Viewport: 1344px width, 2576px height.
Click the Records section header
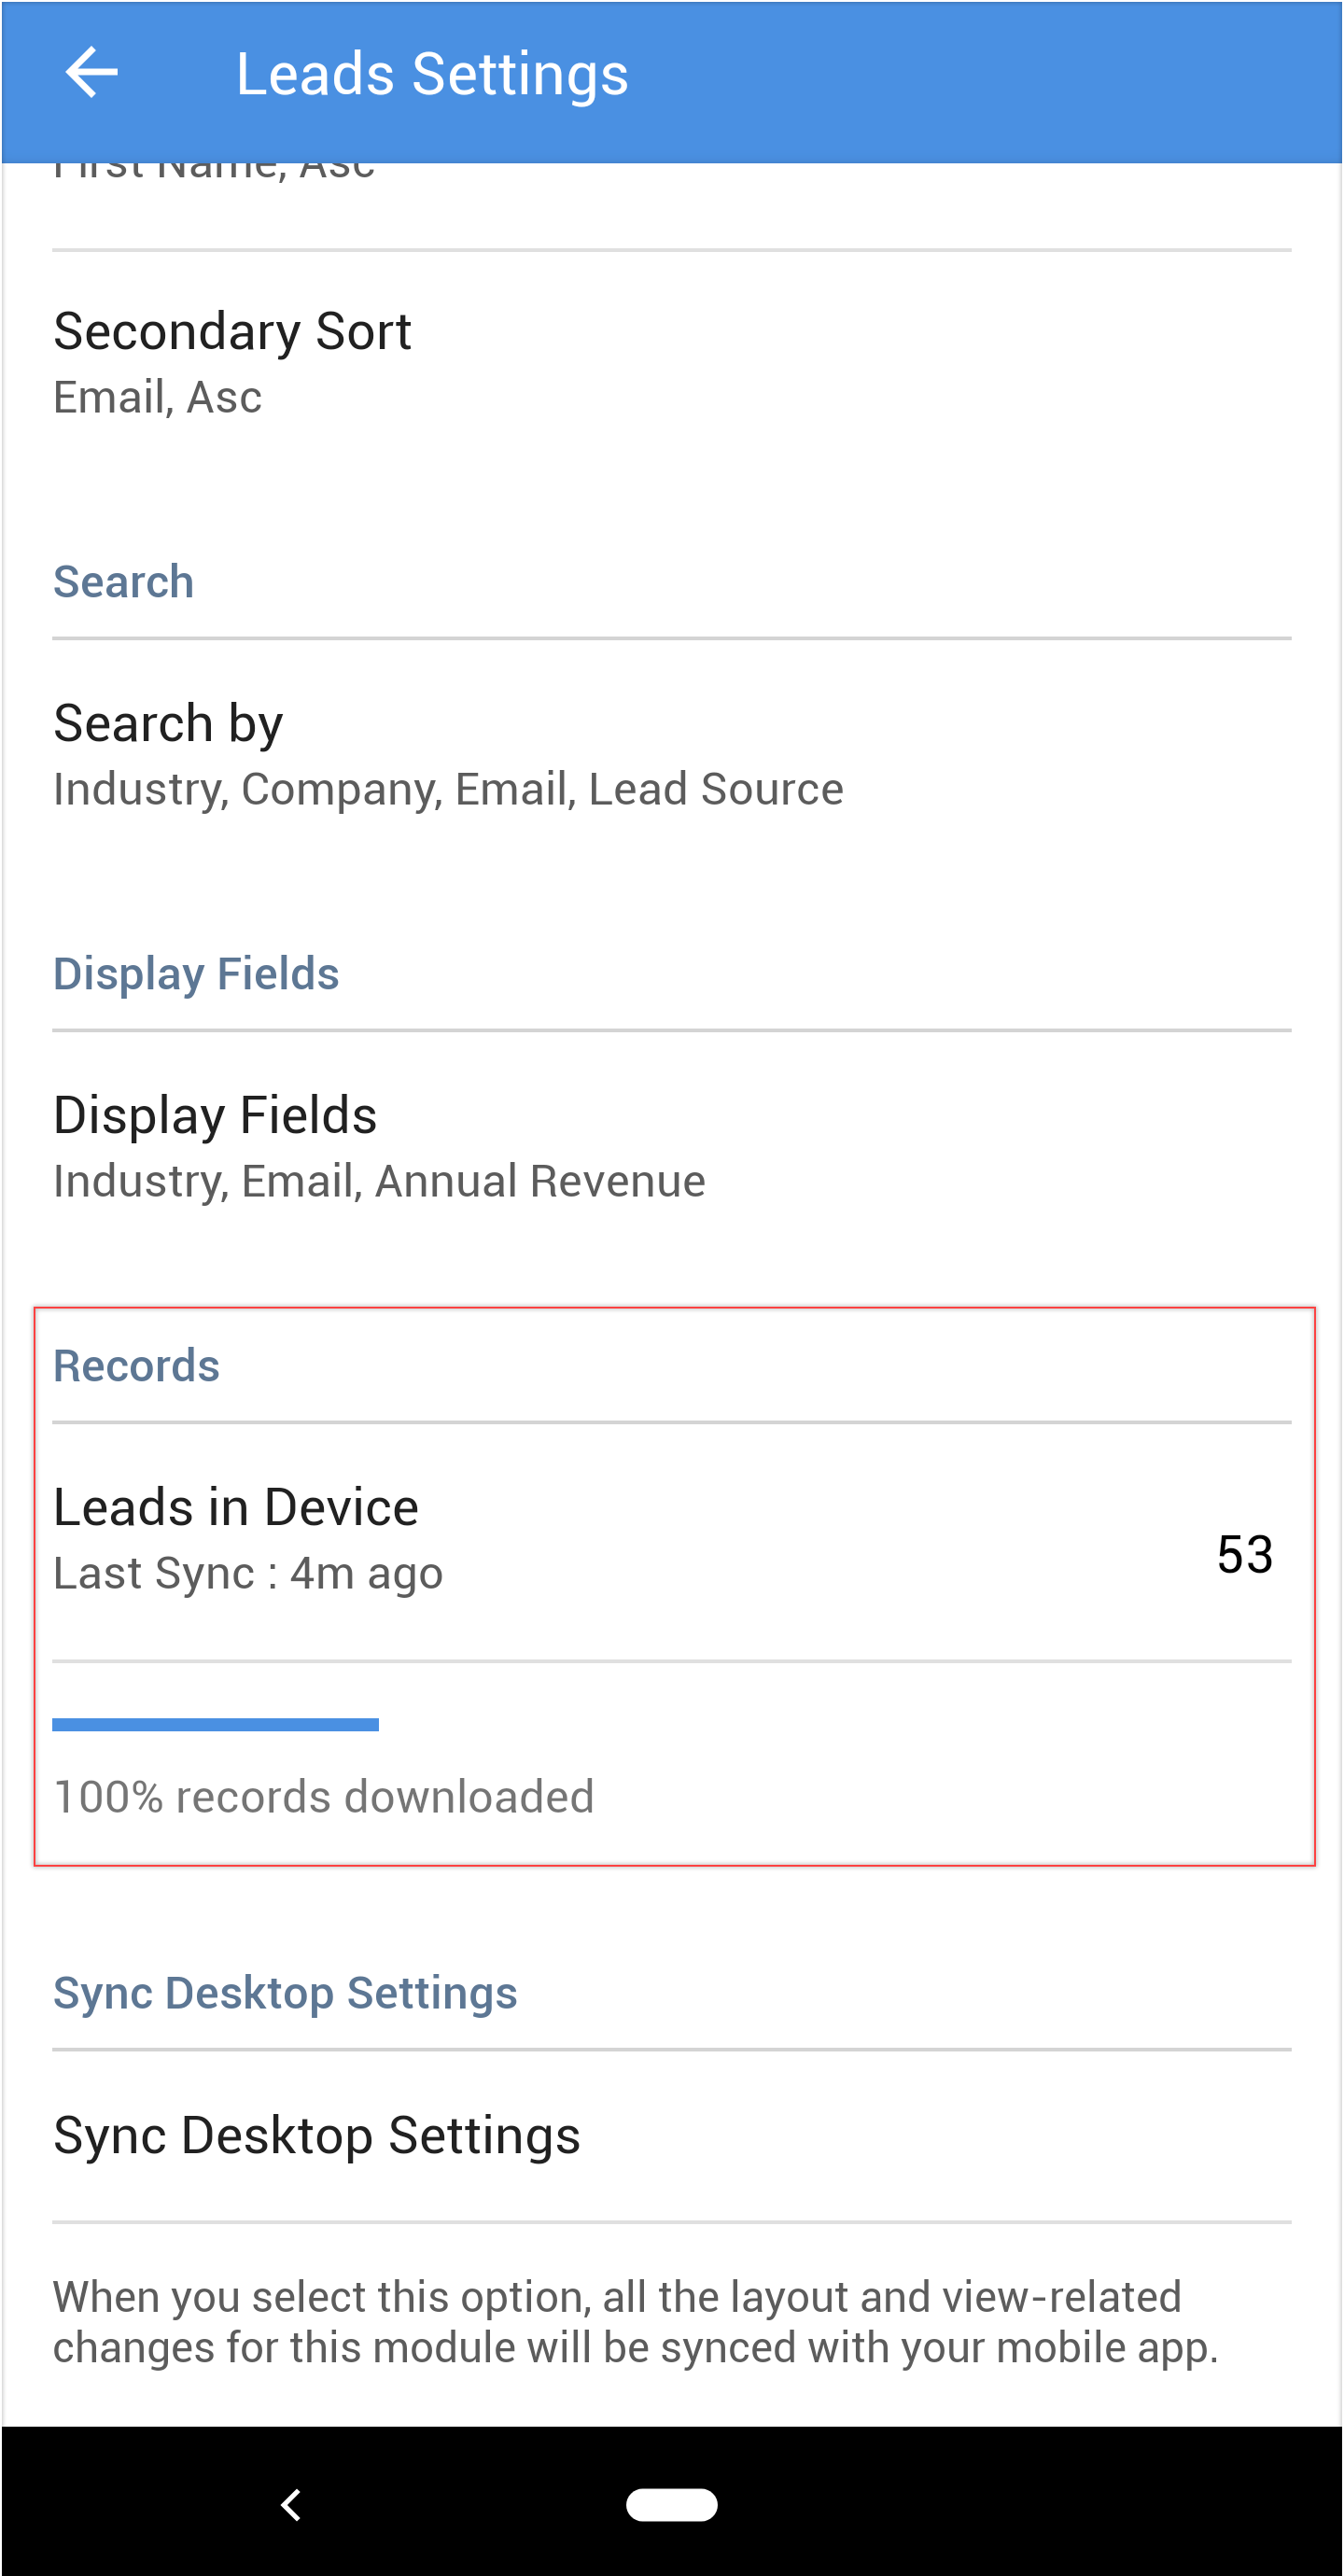point(136,1366)
